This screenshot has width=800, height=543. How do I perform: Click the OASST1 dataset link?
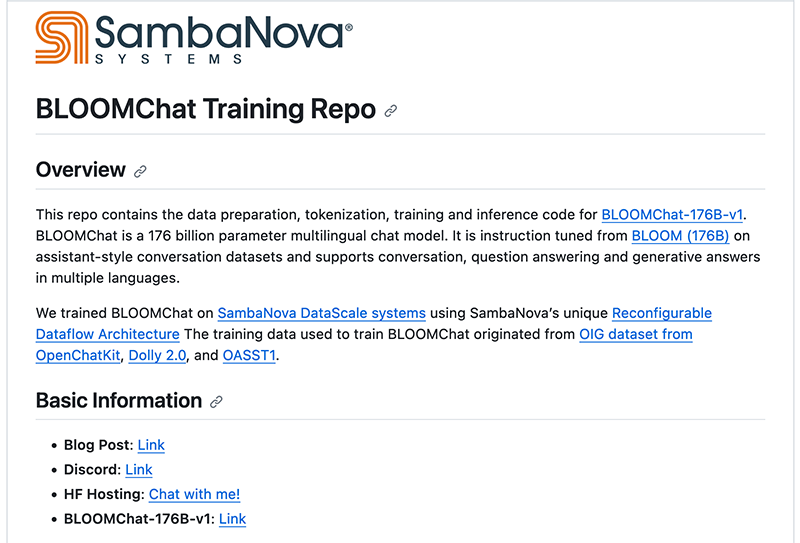(x=248, y=356)
